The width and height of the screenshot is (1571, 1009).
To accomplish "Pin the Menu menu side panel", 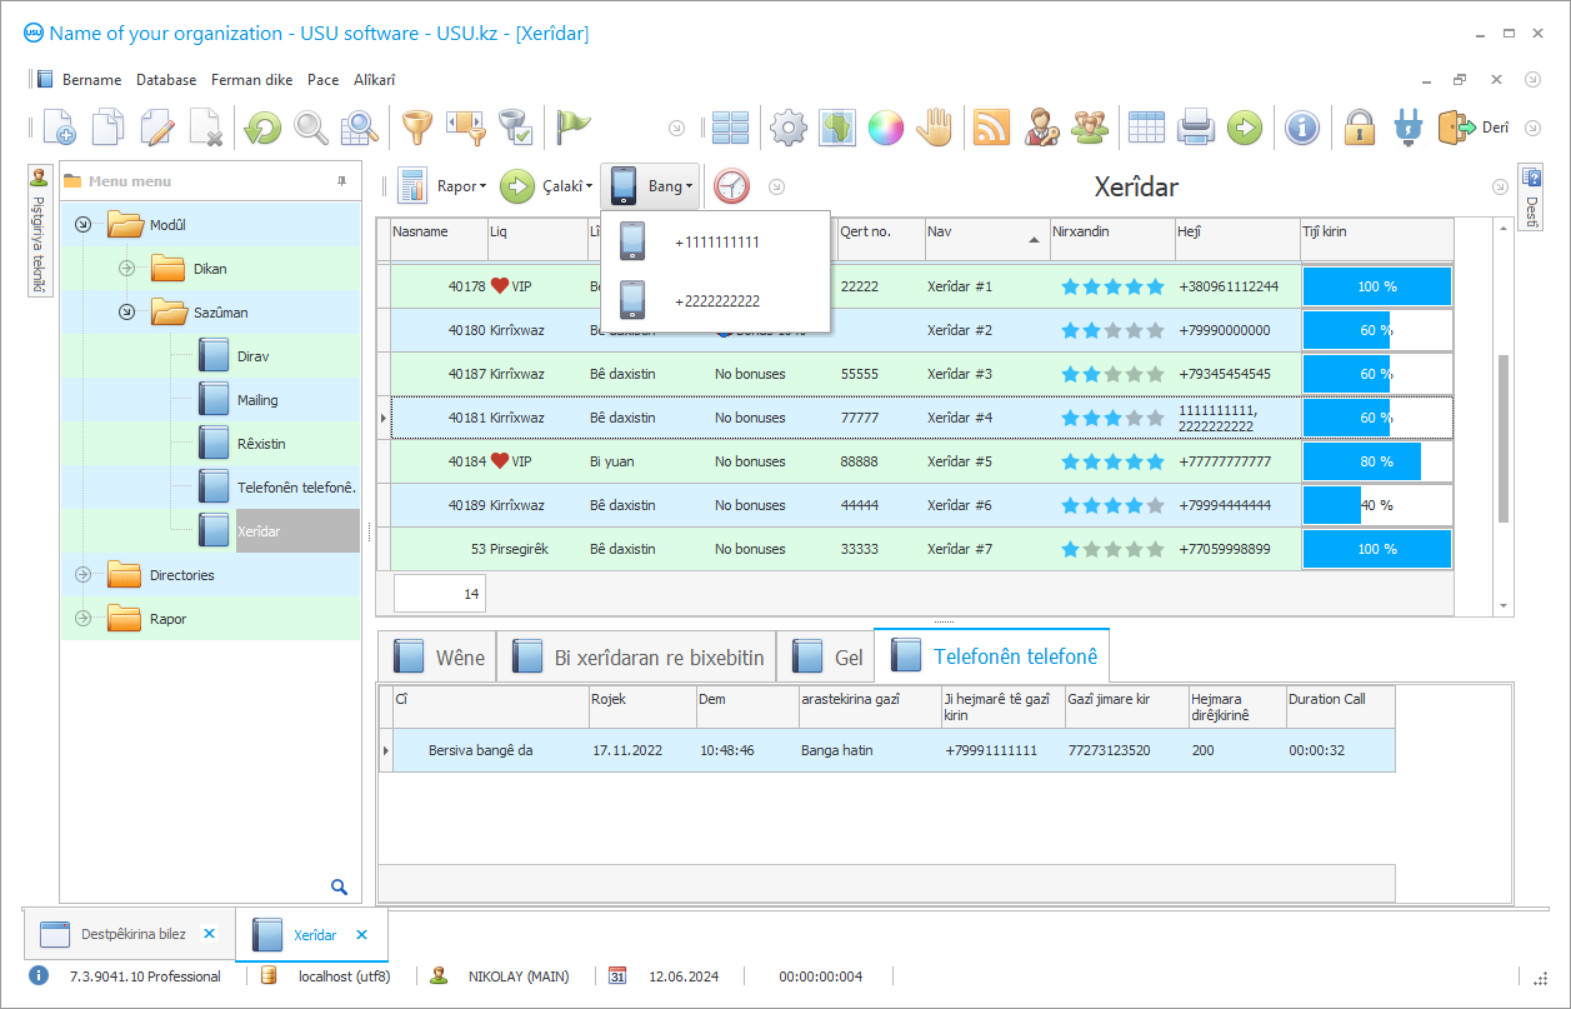I will (342, 181).
